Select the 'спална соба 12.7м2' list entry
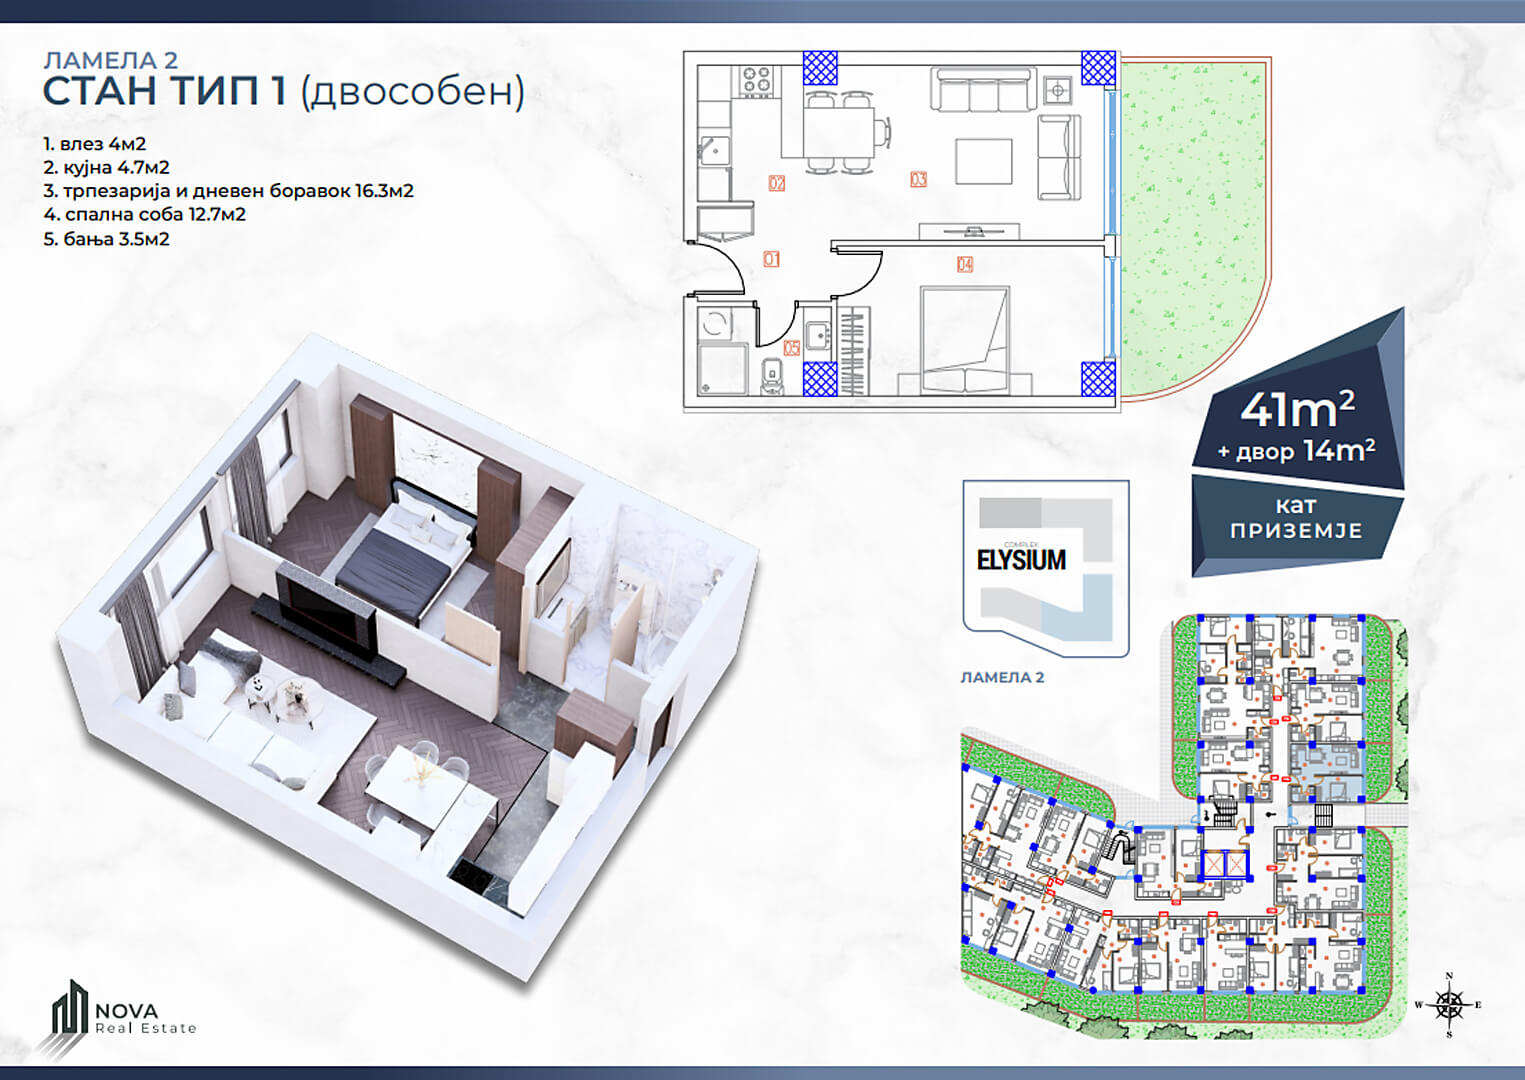 tap(145, 214)
